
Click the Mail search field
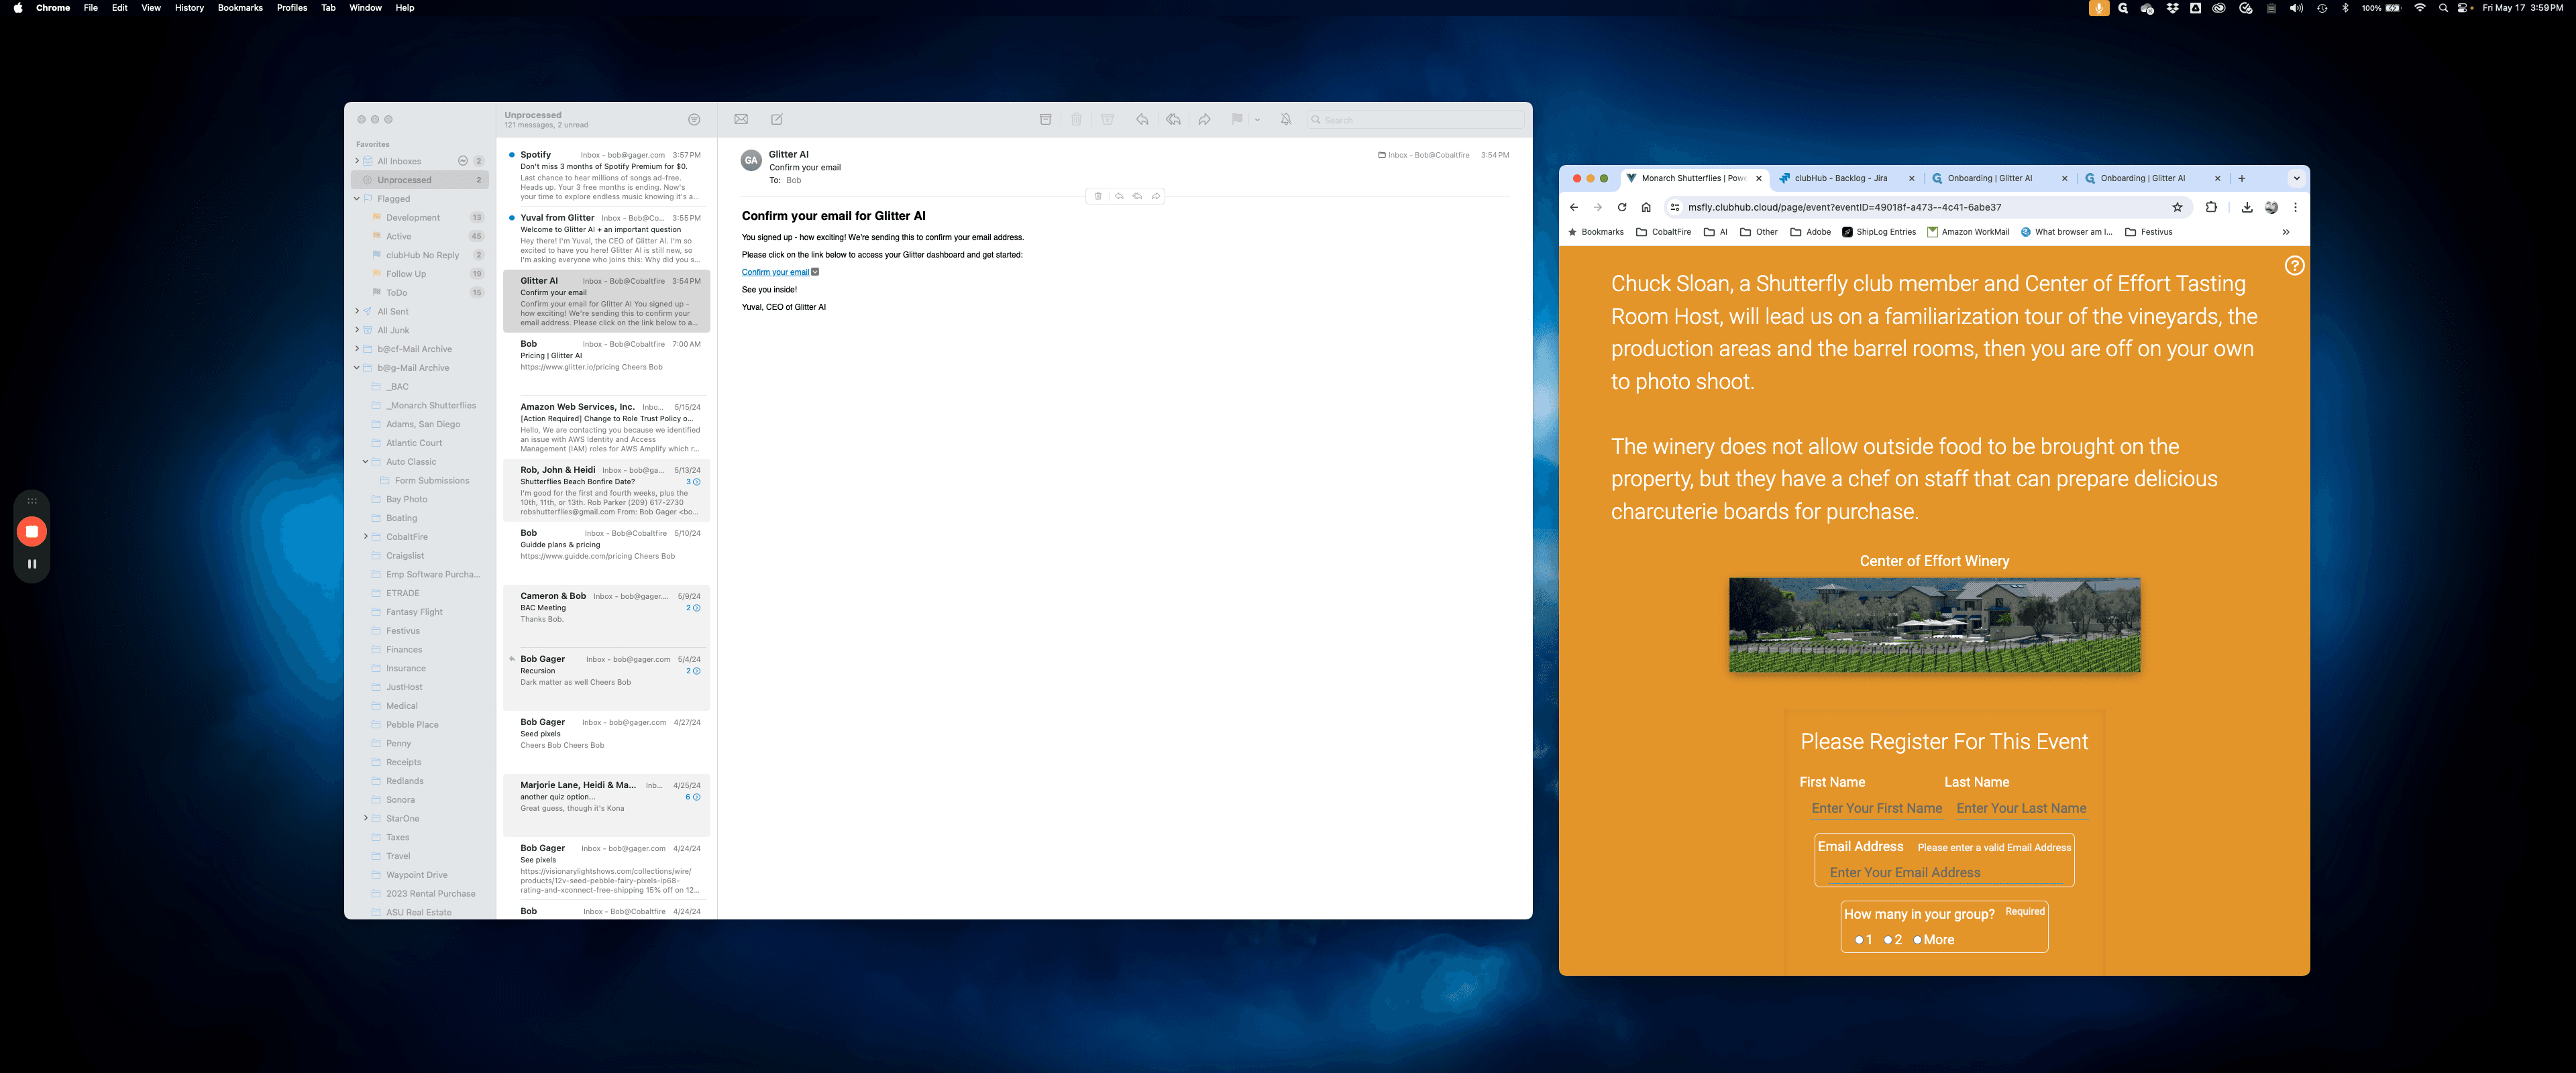pyautogui.click(x=1415, y=120)
